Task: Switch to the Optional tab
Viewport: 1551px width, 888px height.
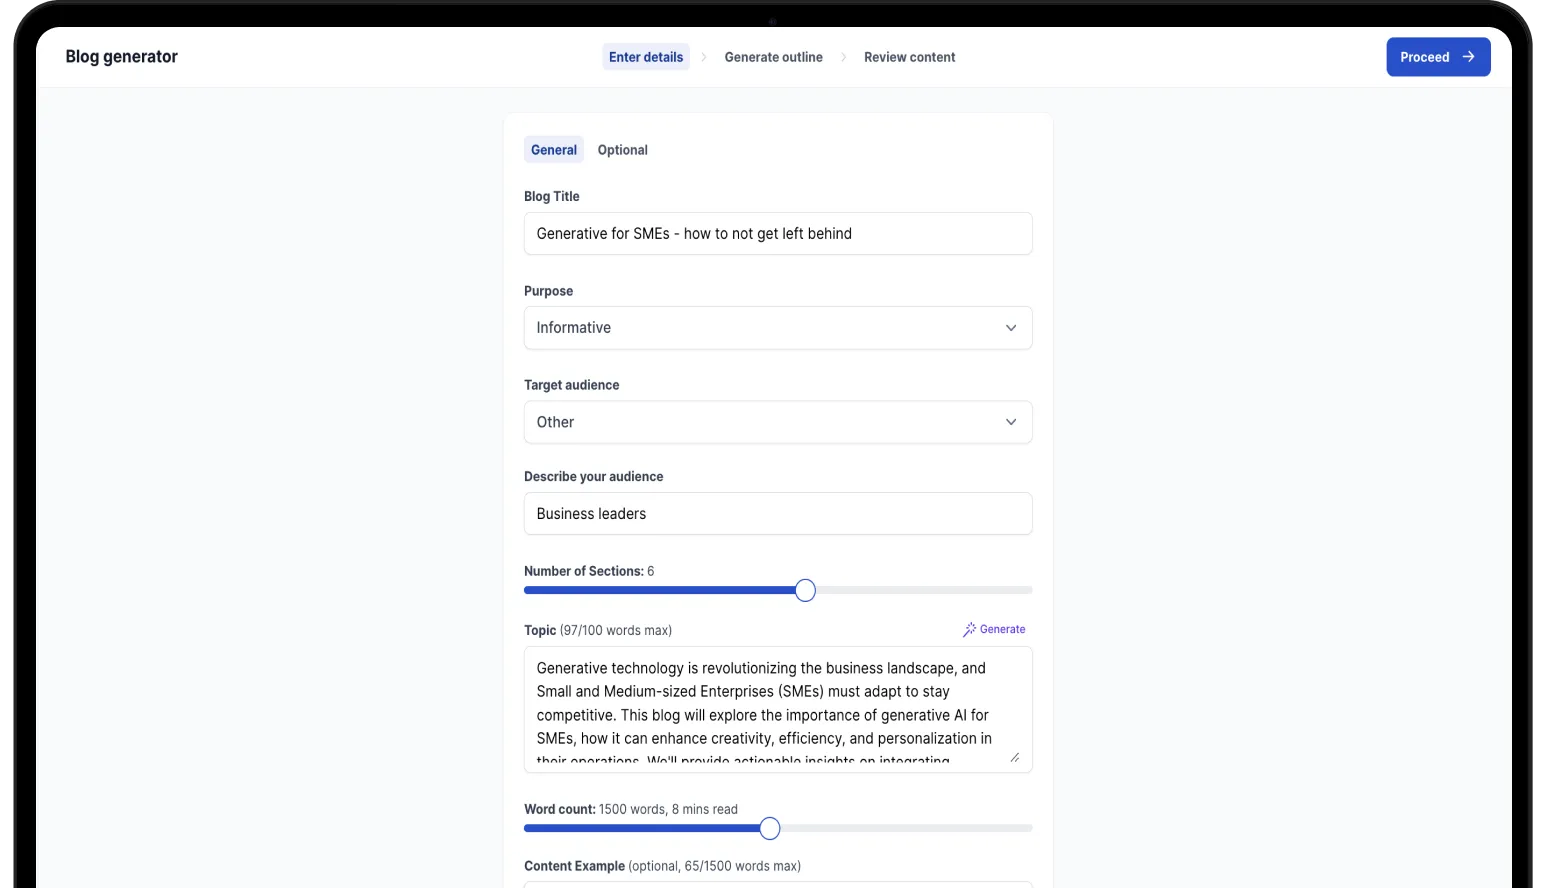Action: coord(622,150)
